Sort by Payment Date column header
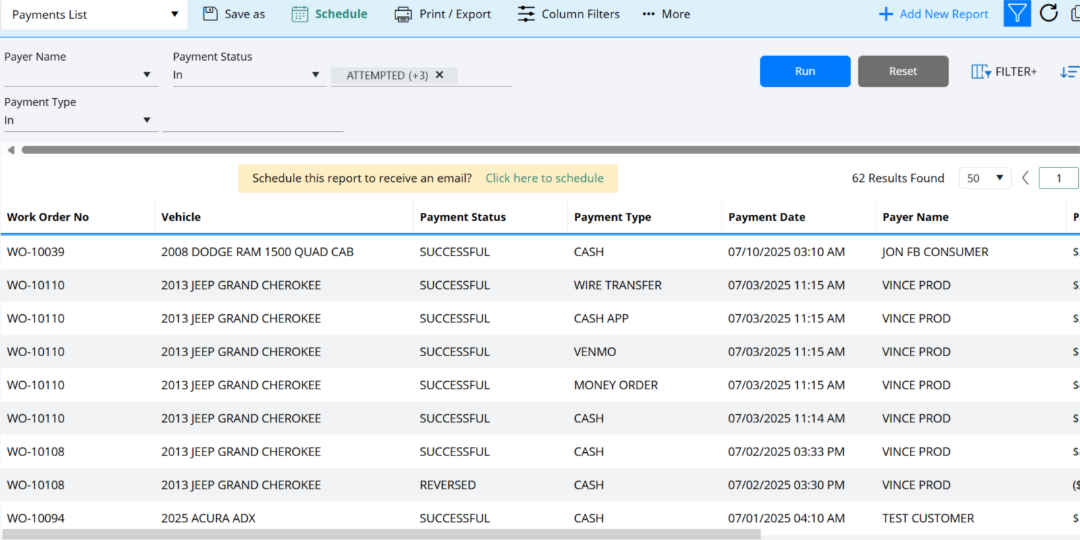Viewport: 1080px width, 540px height. [x=767, y=217]
